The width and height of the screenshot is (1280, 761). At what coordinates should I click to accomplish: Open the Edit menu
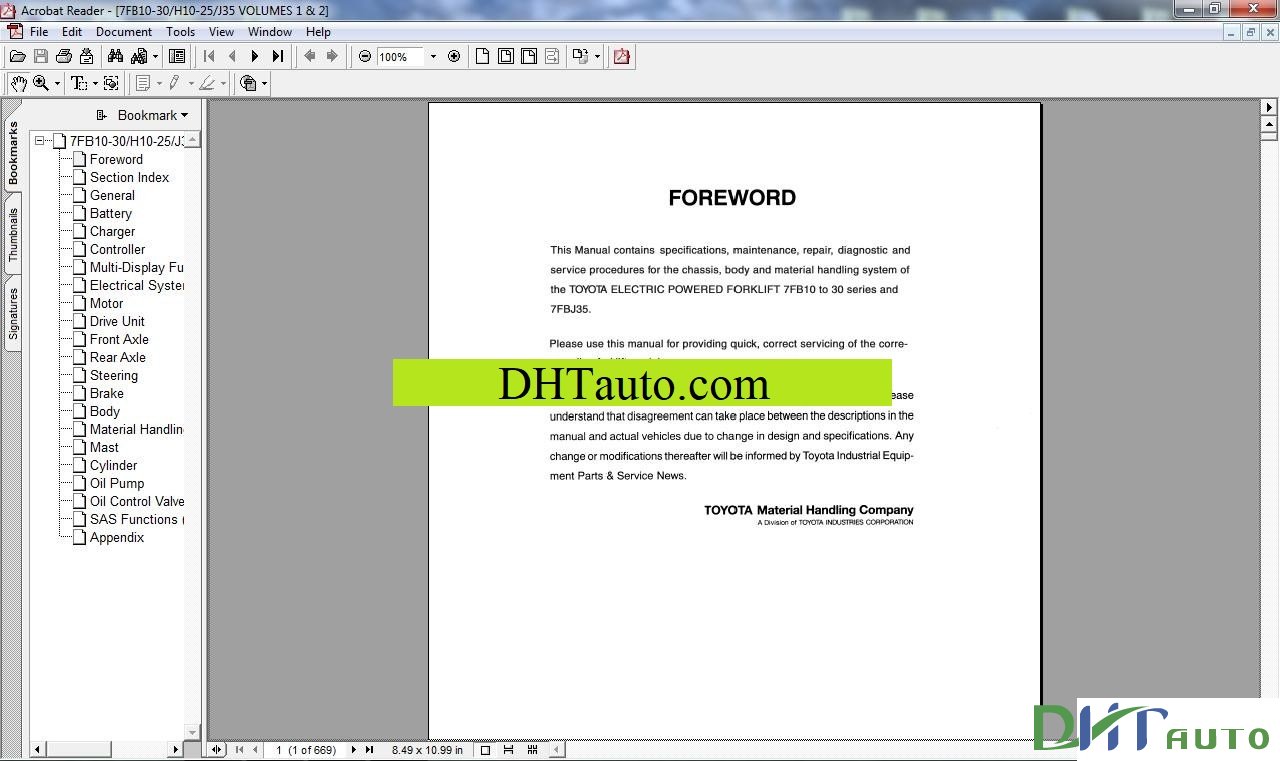72,32
